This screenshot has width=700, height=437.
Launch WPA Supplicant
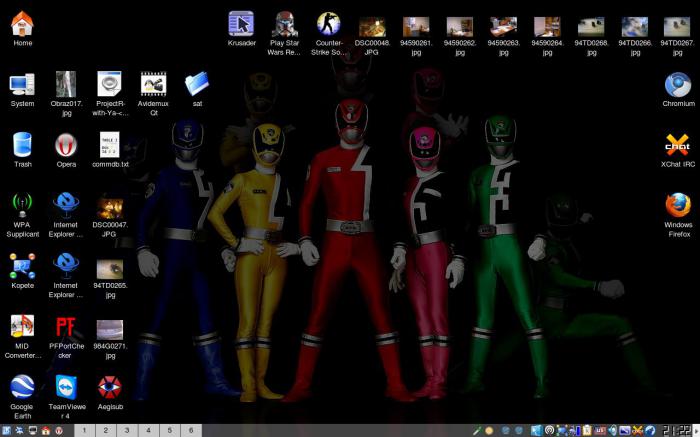(22, 215)
